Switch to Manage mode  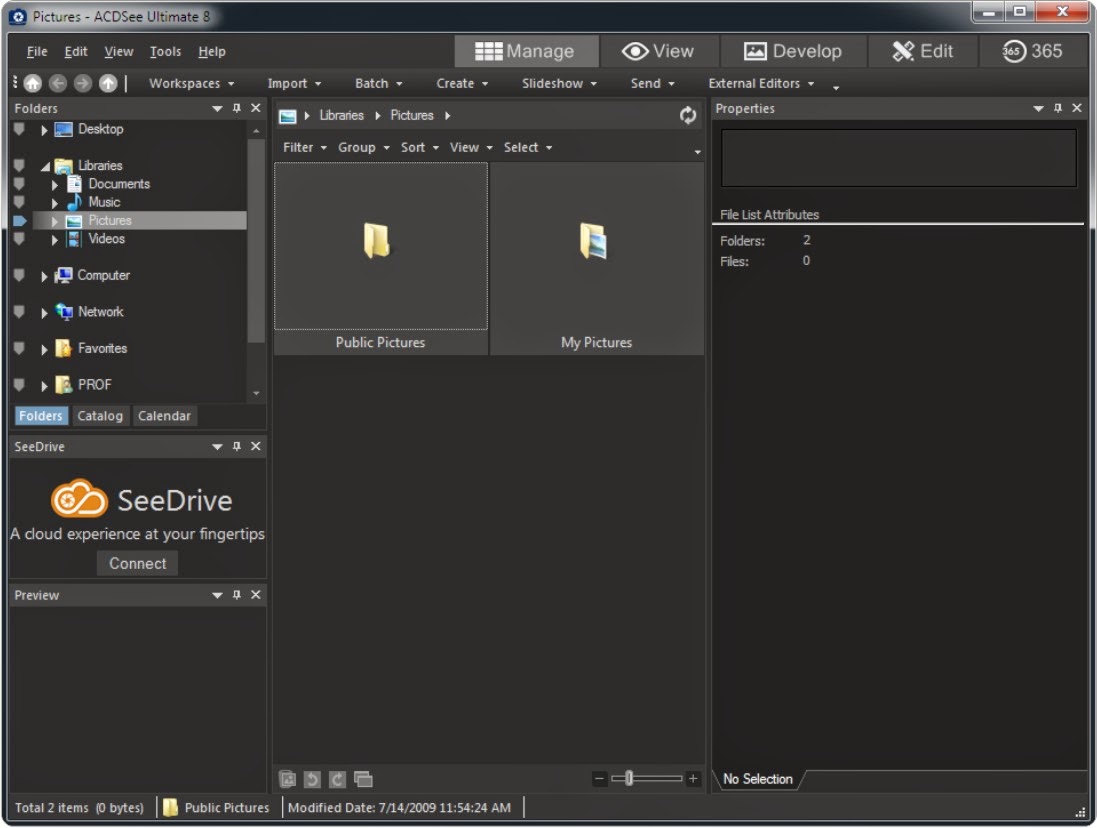click(525, 51)
